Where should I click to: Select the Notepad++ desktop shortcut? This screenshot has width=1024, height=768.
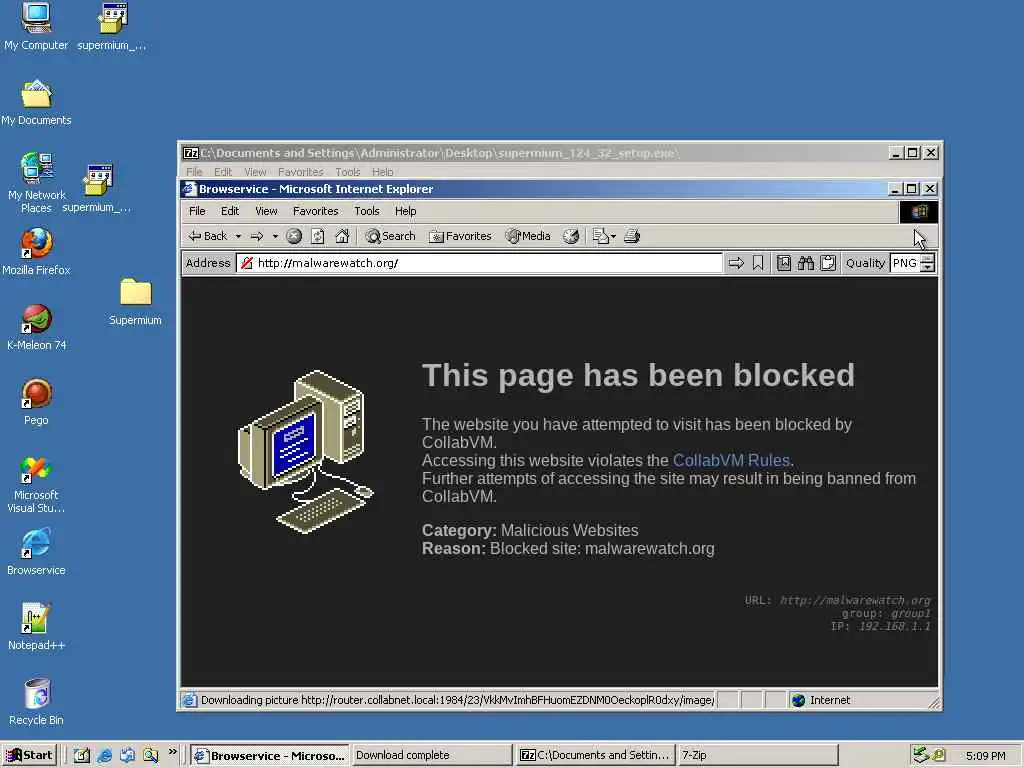click(36, 627)
